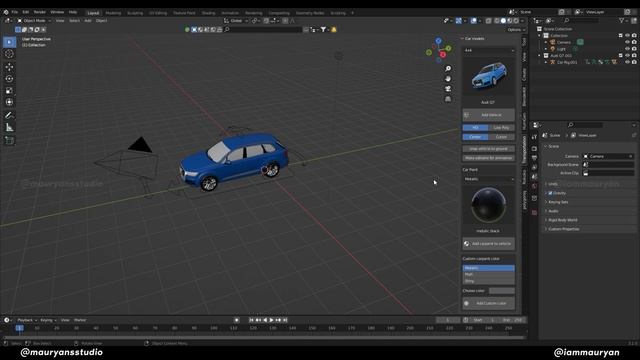The width and height of the screenshot is (640, 360).
Task: Open the Metallic car paint dropdown
Action: tap(489, 179)
